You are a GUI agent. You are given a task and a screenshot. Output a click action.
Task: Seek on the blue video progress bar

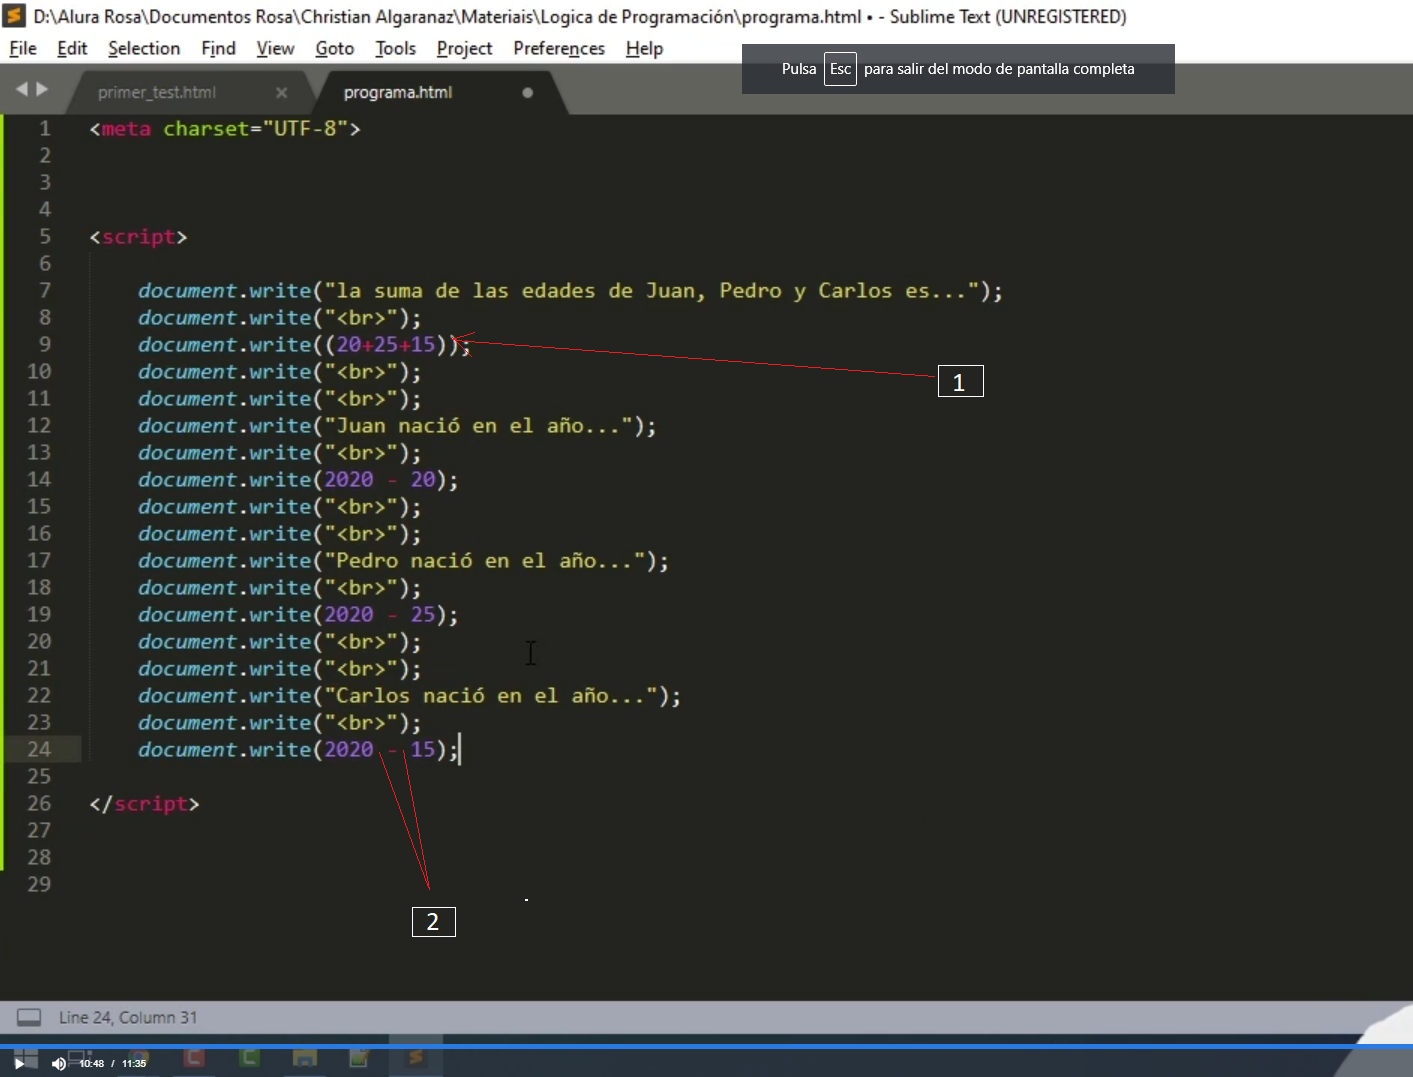tap(706, 1046)
